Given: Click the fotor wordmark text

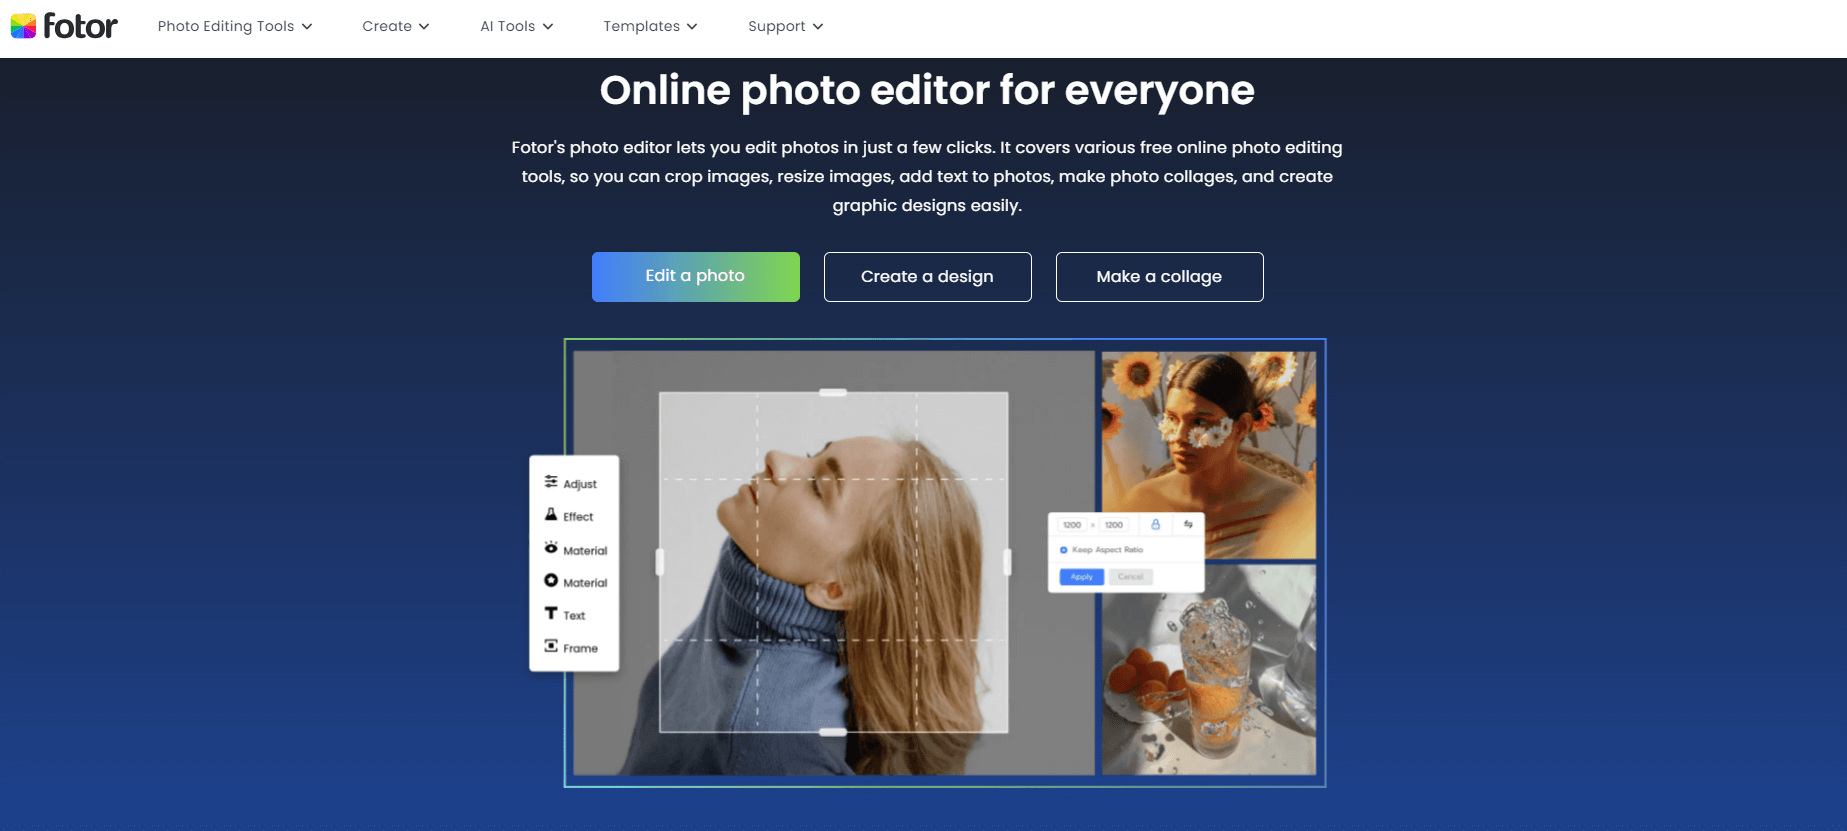Looking at the screenshot, I should tap(81, 26).
